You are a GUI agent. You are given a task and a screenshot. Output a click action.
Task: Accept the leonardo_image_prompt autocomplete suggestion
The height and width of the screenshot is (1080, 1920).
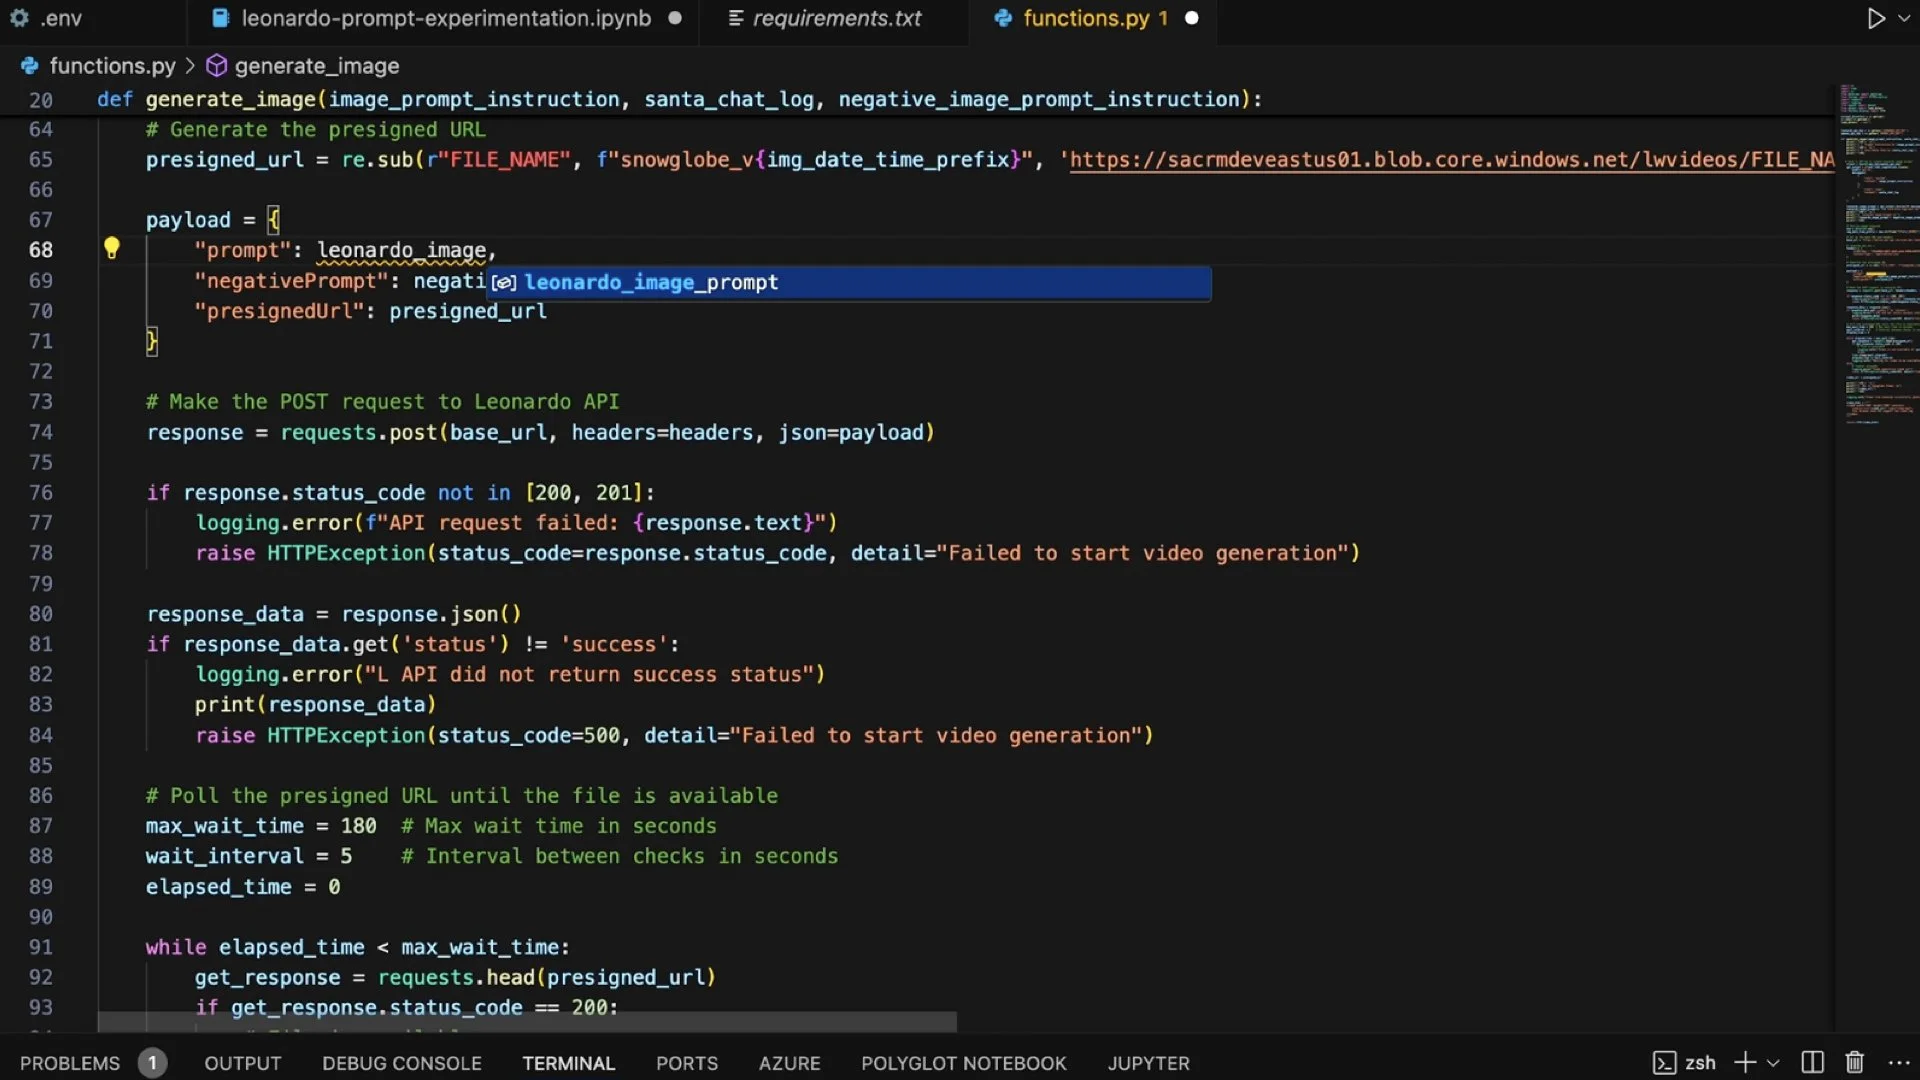coord(650,283)
